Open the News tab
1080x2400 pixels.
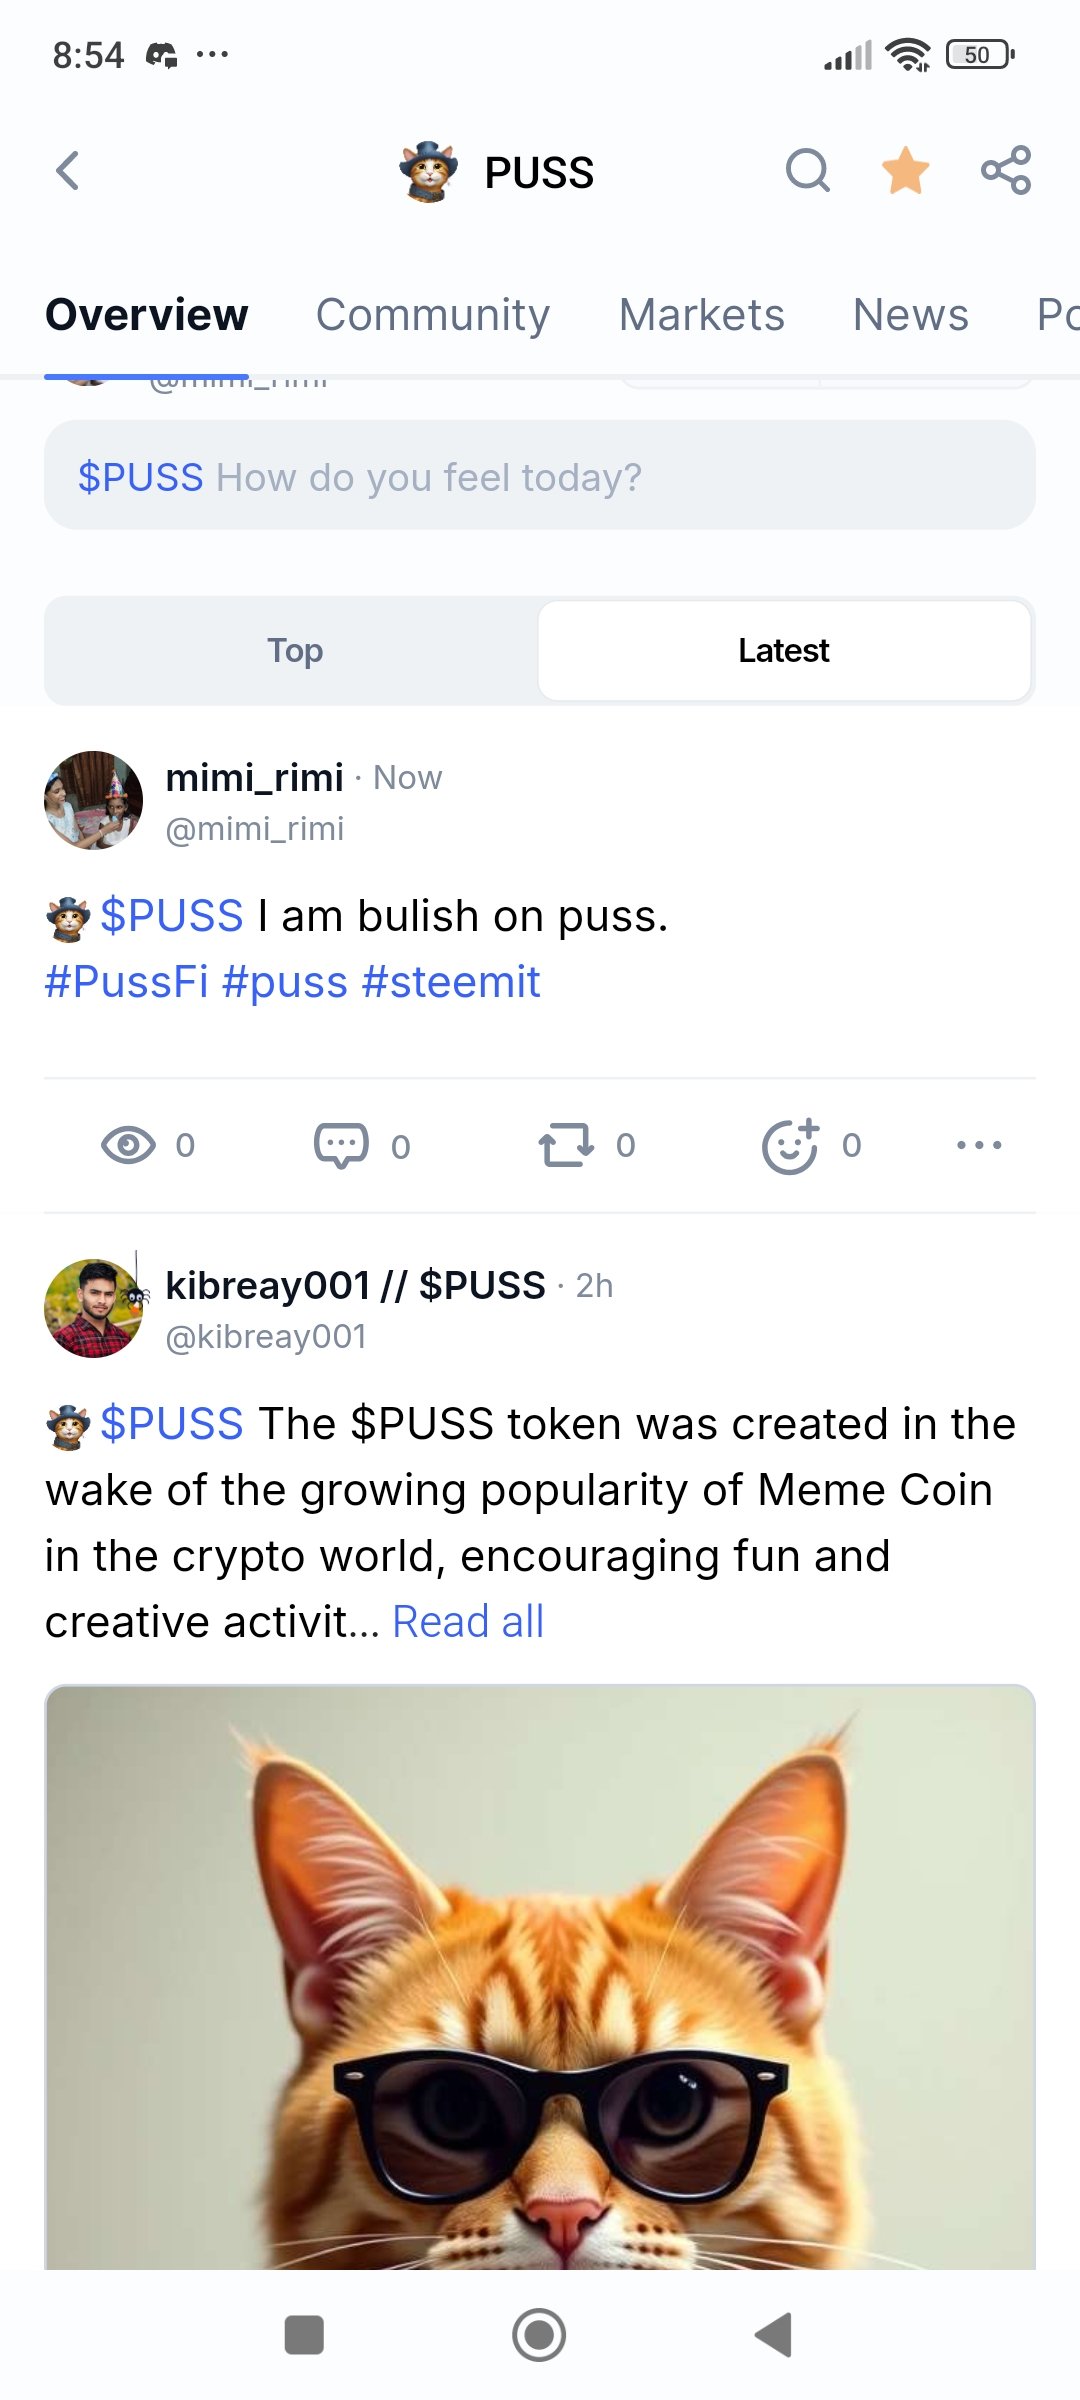pyautogui.click(x=911, y=315)
